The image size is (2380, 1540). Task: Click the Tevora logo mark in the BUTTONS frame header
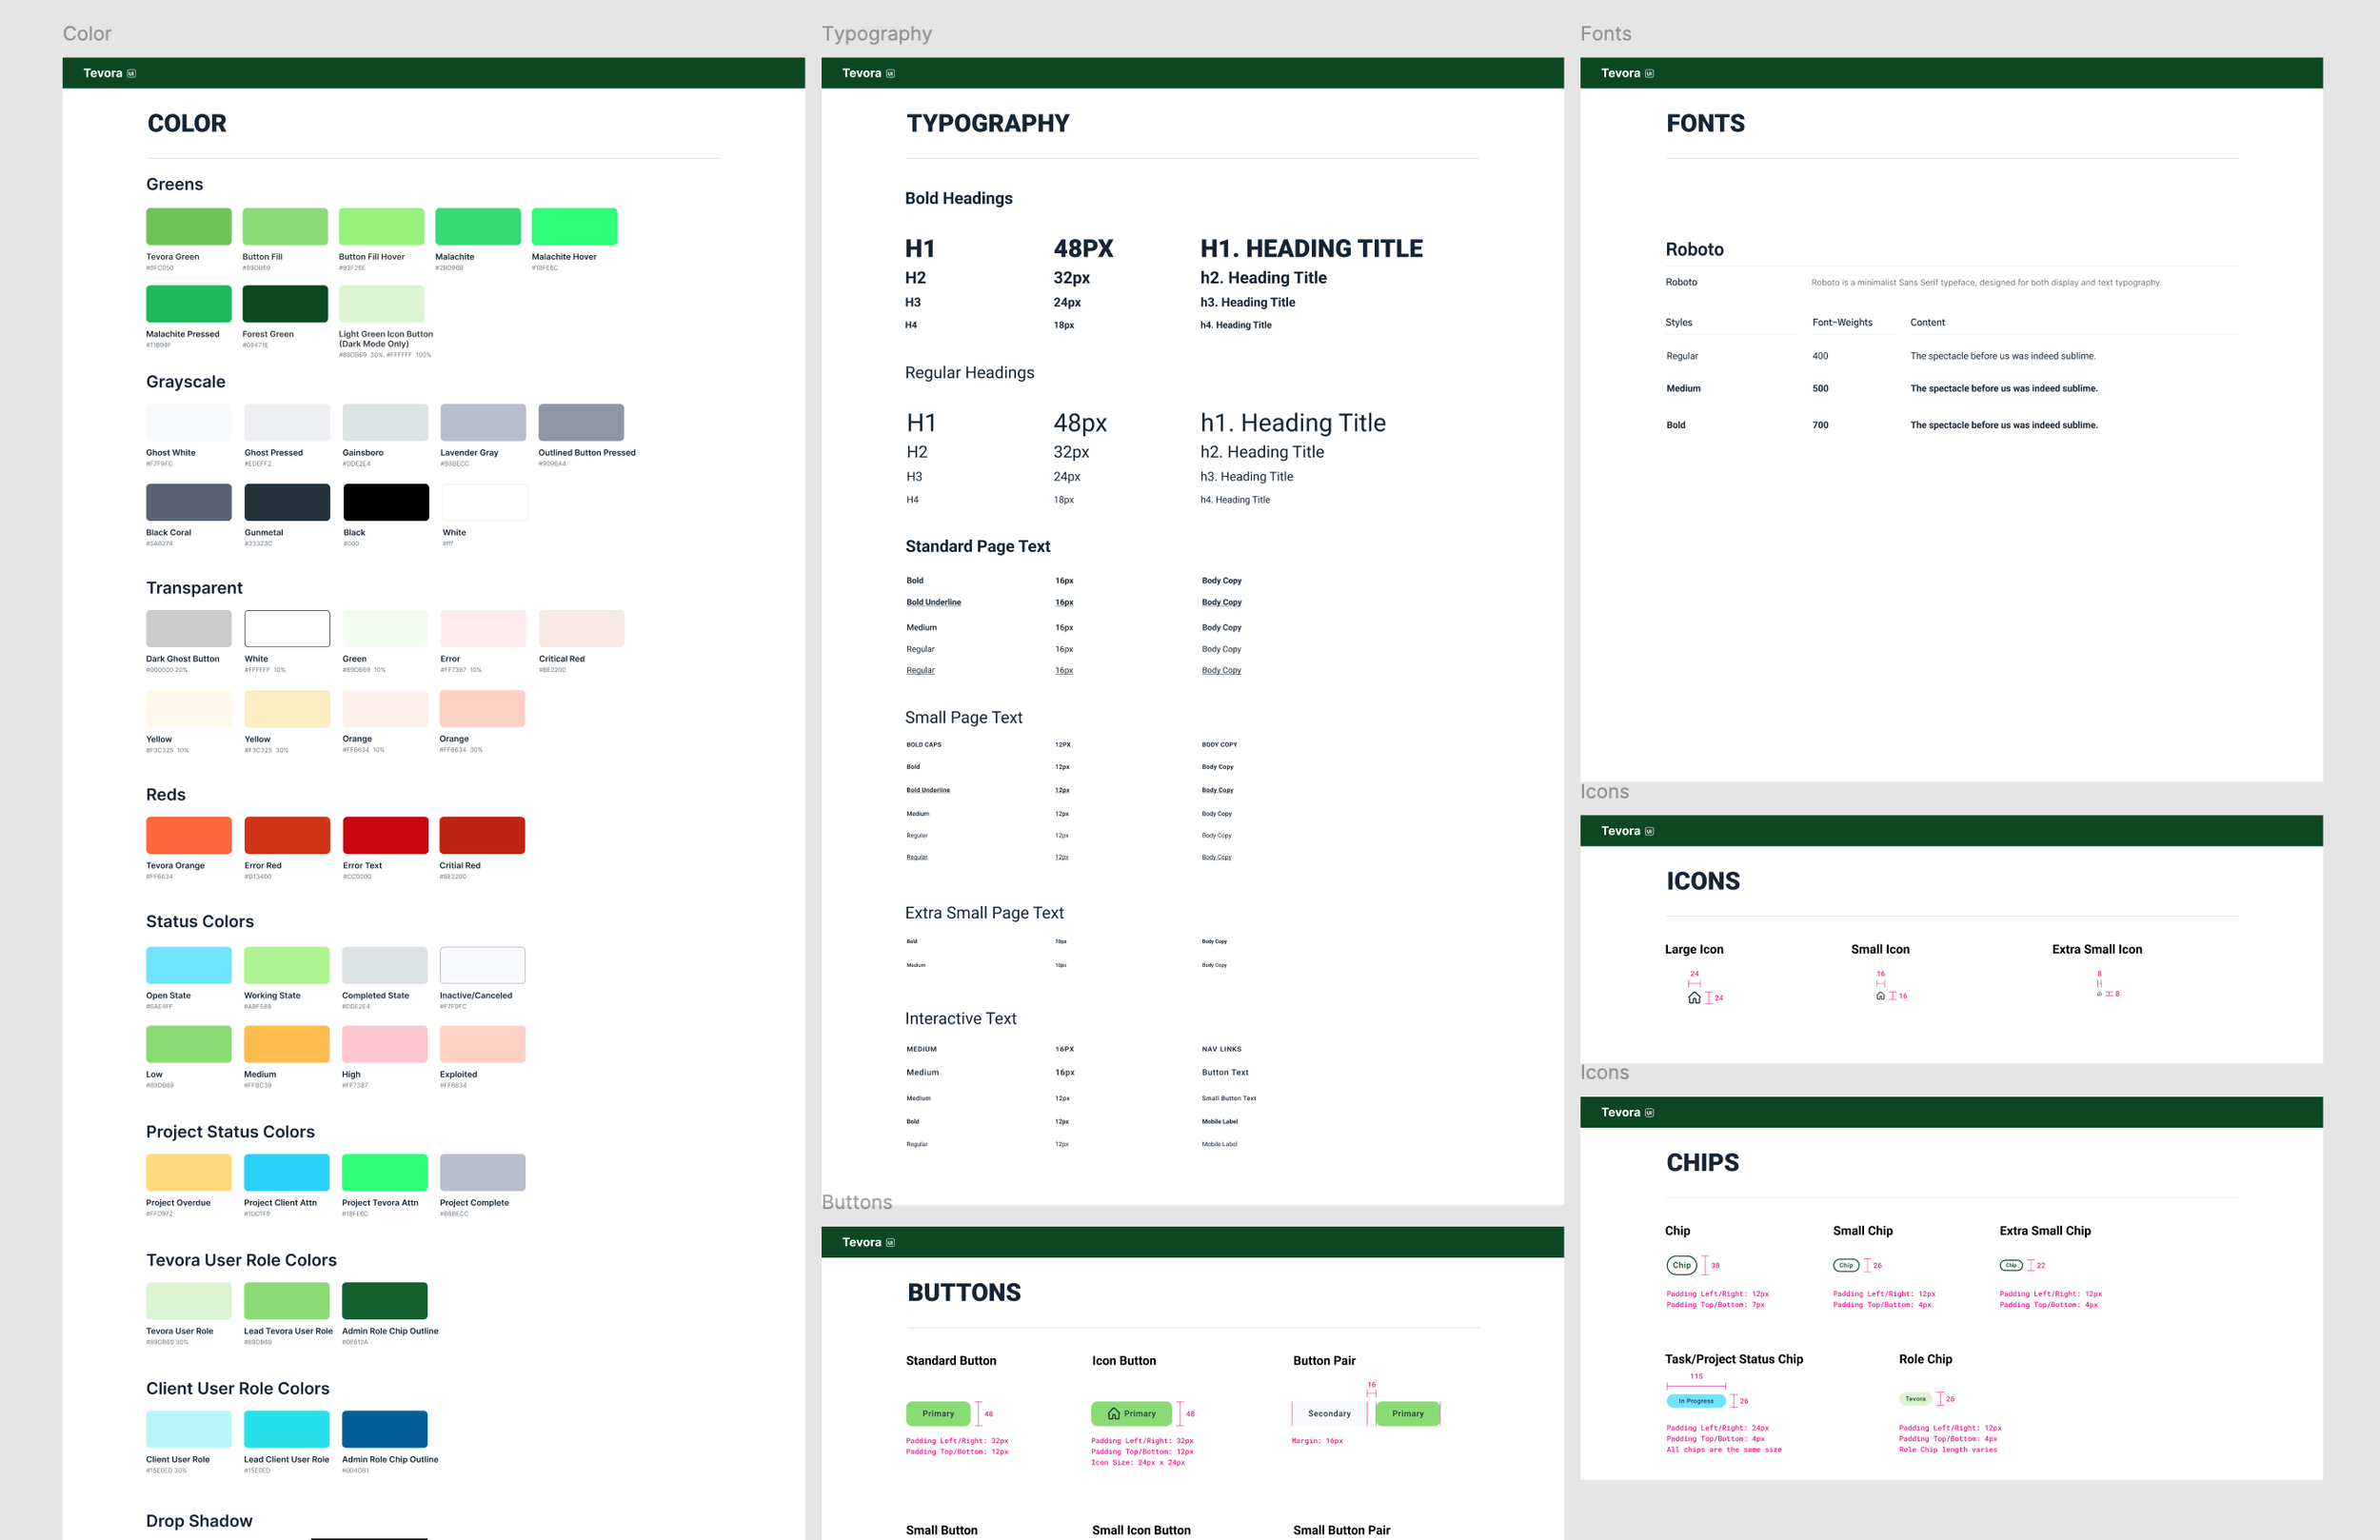click(x=890, y=1242)
